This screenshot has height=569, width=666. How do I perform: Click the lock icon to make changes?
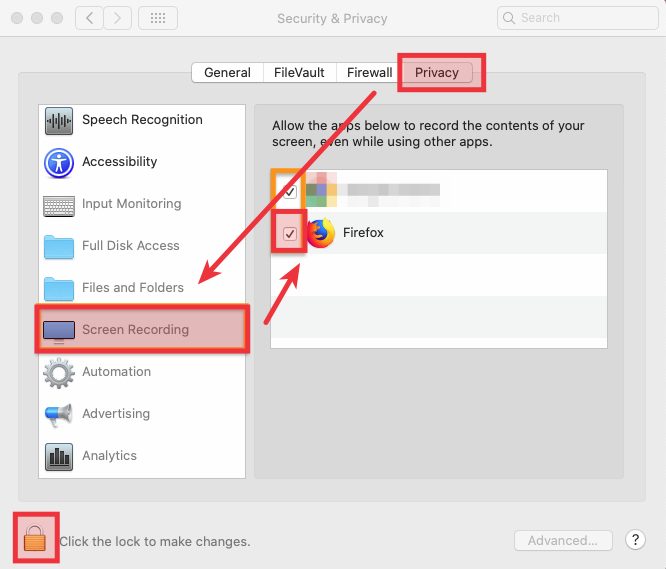click(35, 540)
